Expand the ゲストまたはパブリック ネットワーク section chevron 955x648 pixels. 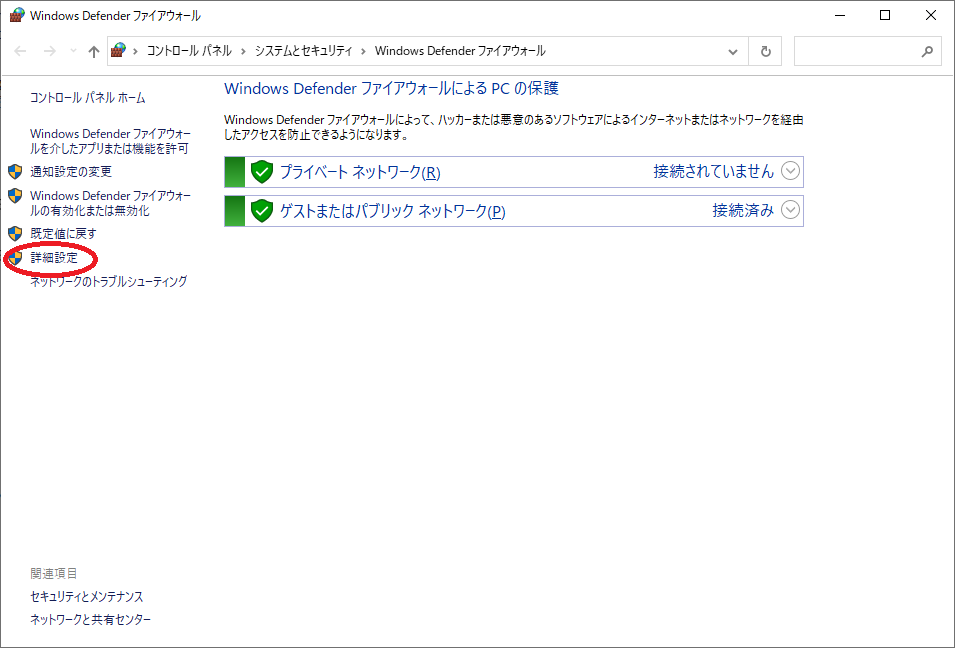click(790, 211)
